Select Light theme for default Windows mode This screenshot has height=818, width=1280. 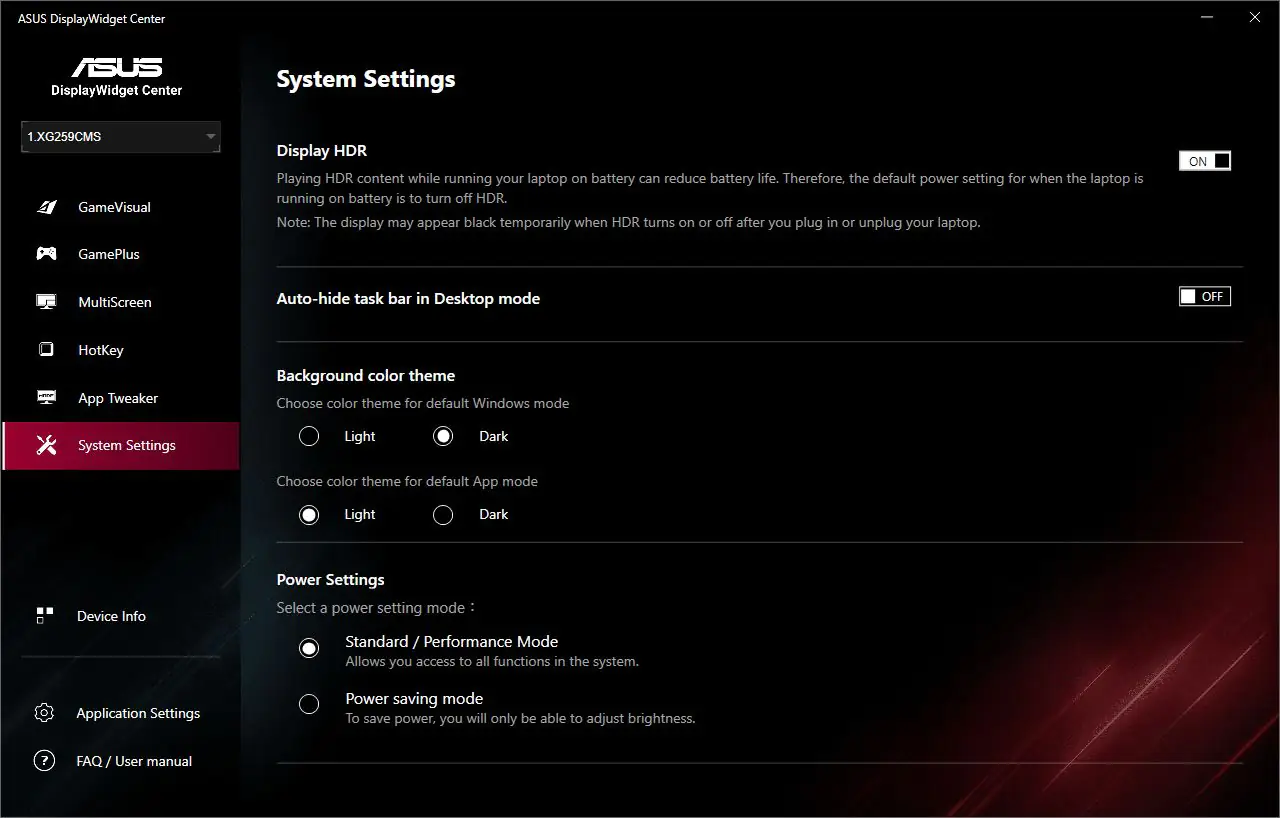pyautogui.click(x=309, y=436)
